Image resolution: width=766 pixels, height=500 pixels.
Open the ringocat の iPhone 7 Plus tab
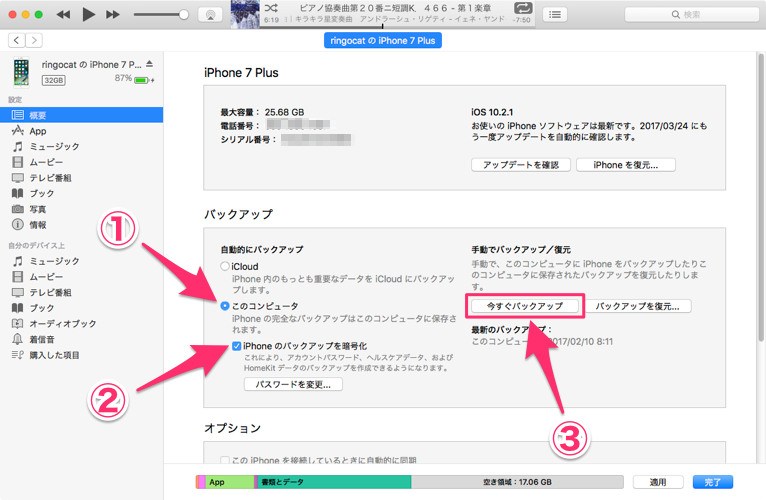tap(383, 41)
